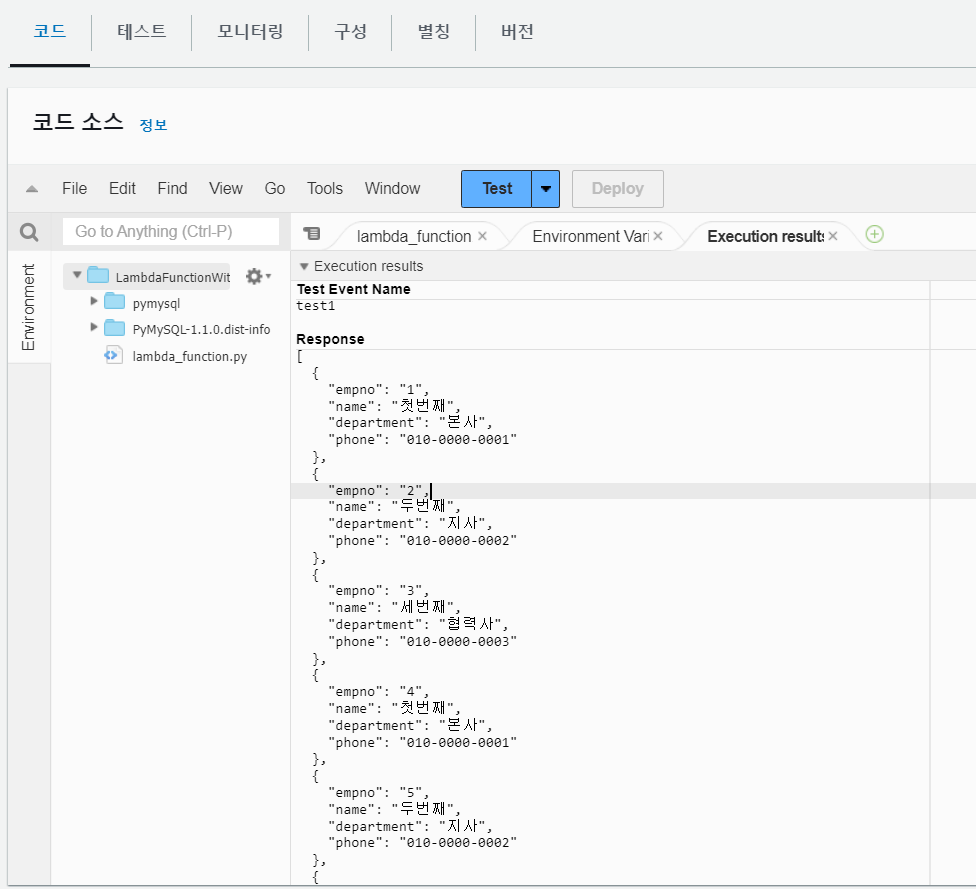Screen dimensions: 976x889
Task: Open the search magnifier icon in sidebar
Action: point(29,232)
